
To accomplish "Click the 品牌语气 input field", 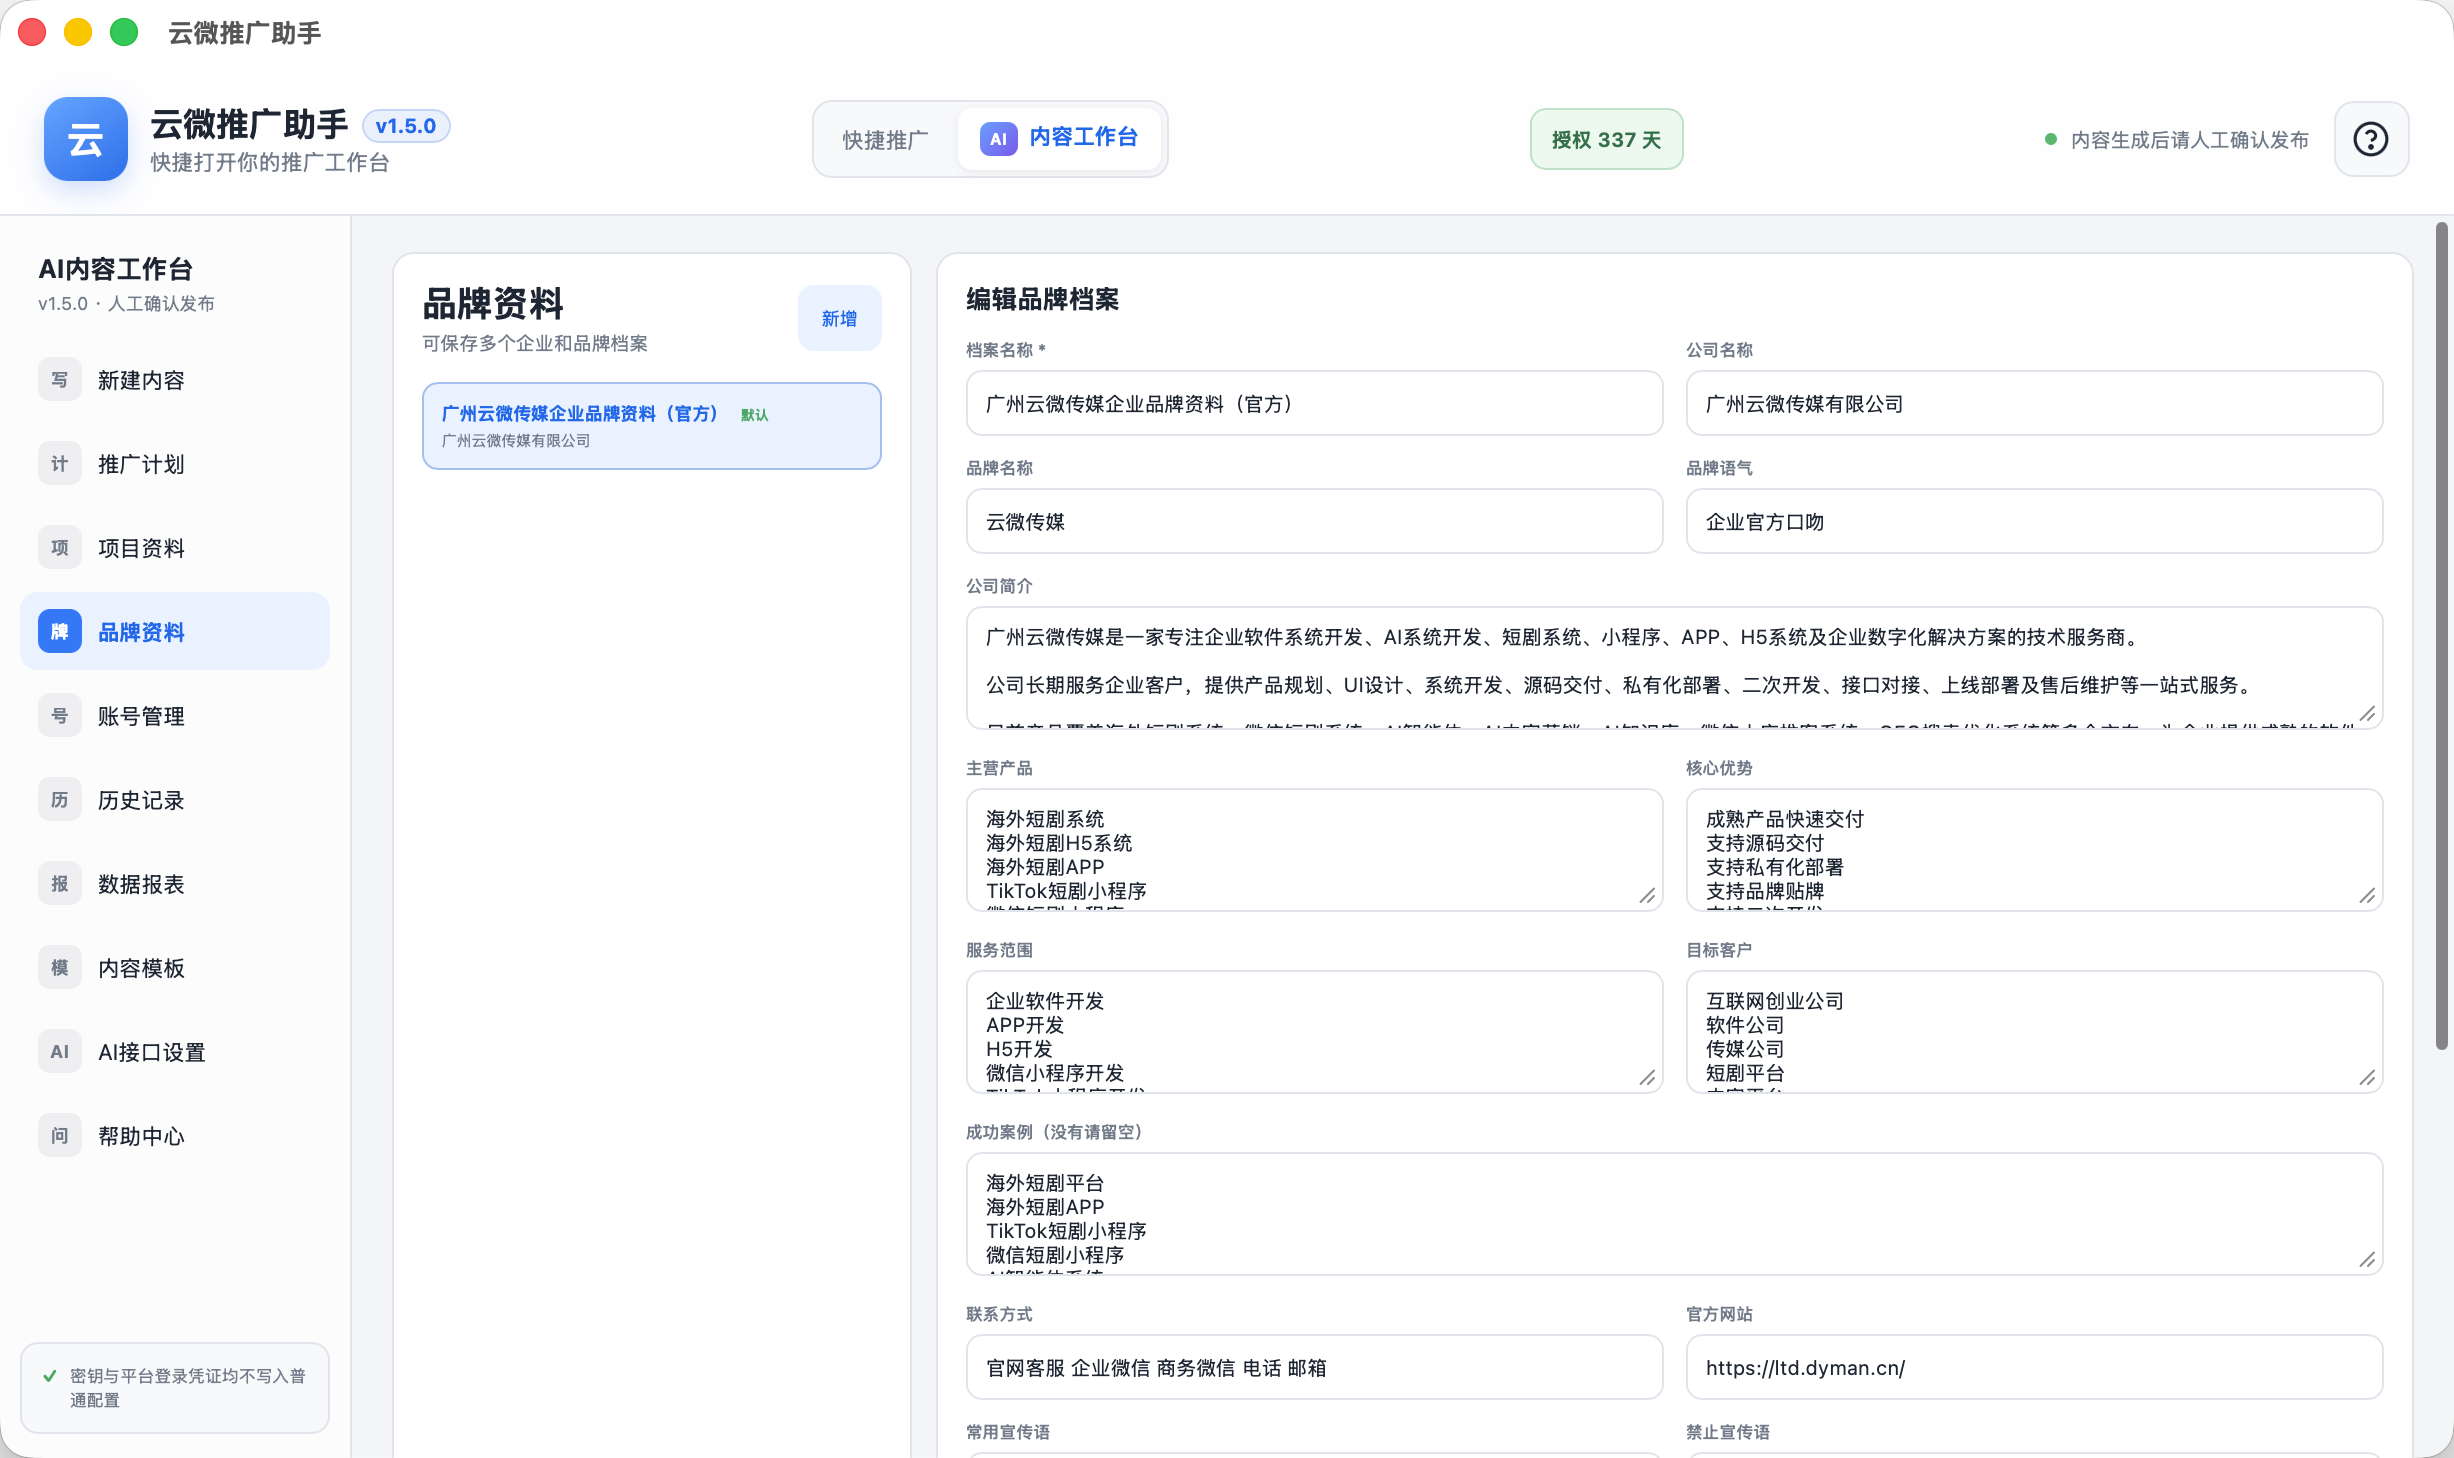I will (x=2034, y=521).
